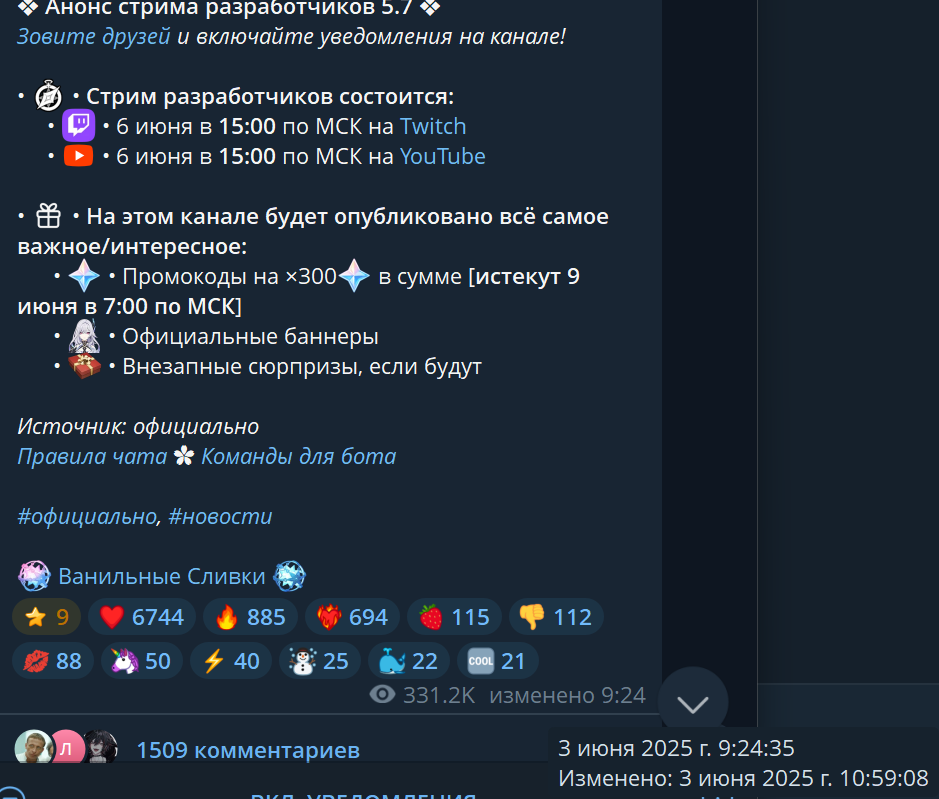Select the #новости hashtag
Screen dimensions: 939x799
pyautogui.click(x=220, y=516)
